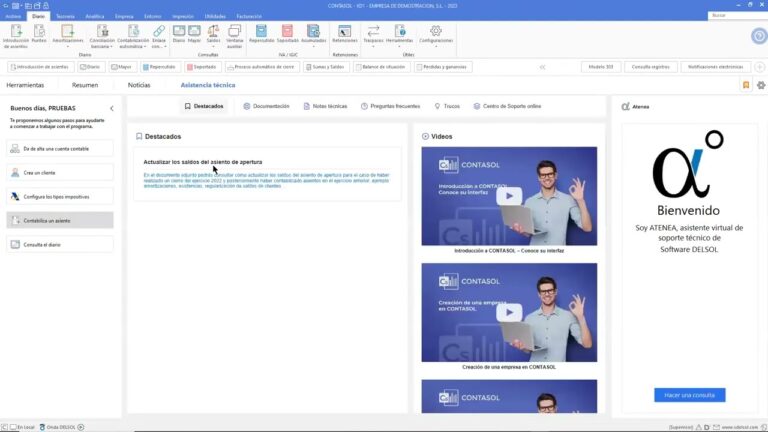Open dashboard settings gear icon

pos(761,85)
